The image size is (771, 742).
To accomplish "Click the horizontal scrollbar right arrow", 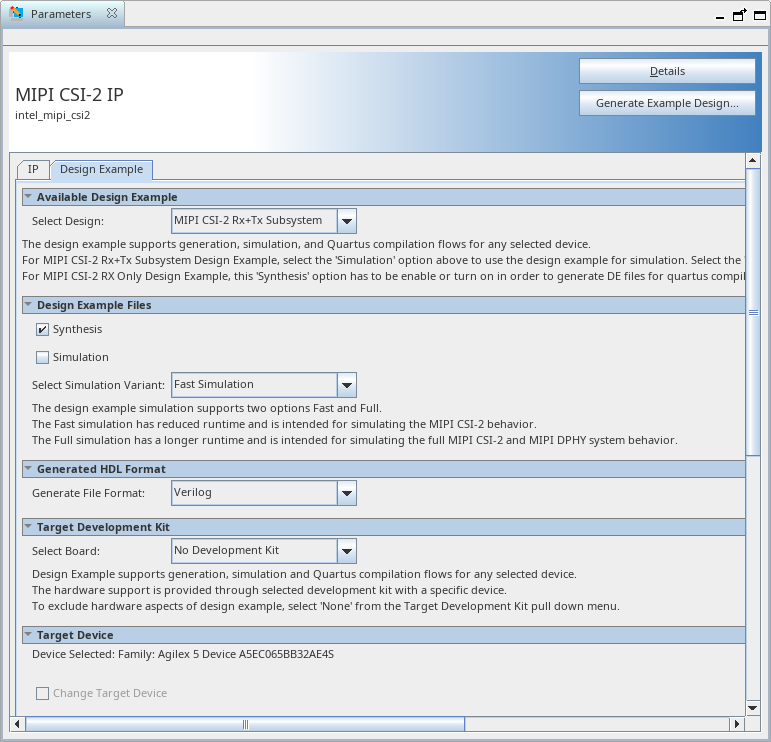I will point(737,724).
